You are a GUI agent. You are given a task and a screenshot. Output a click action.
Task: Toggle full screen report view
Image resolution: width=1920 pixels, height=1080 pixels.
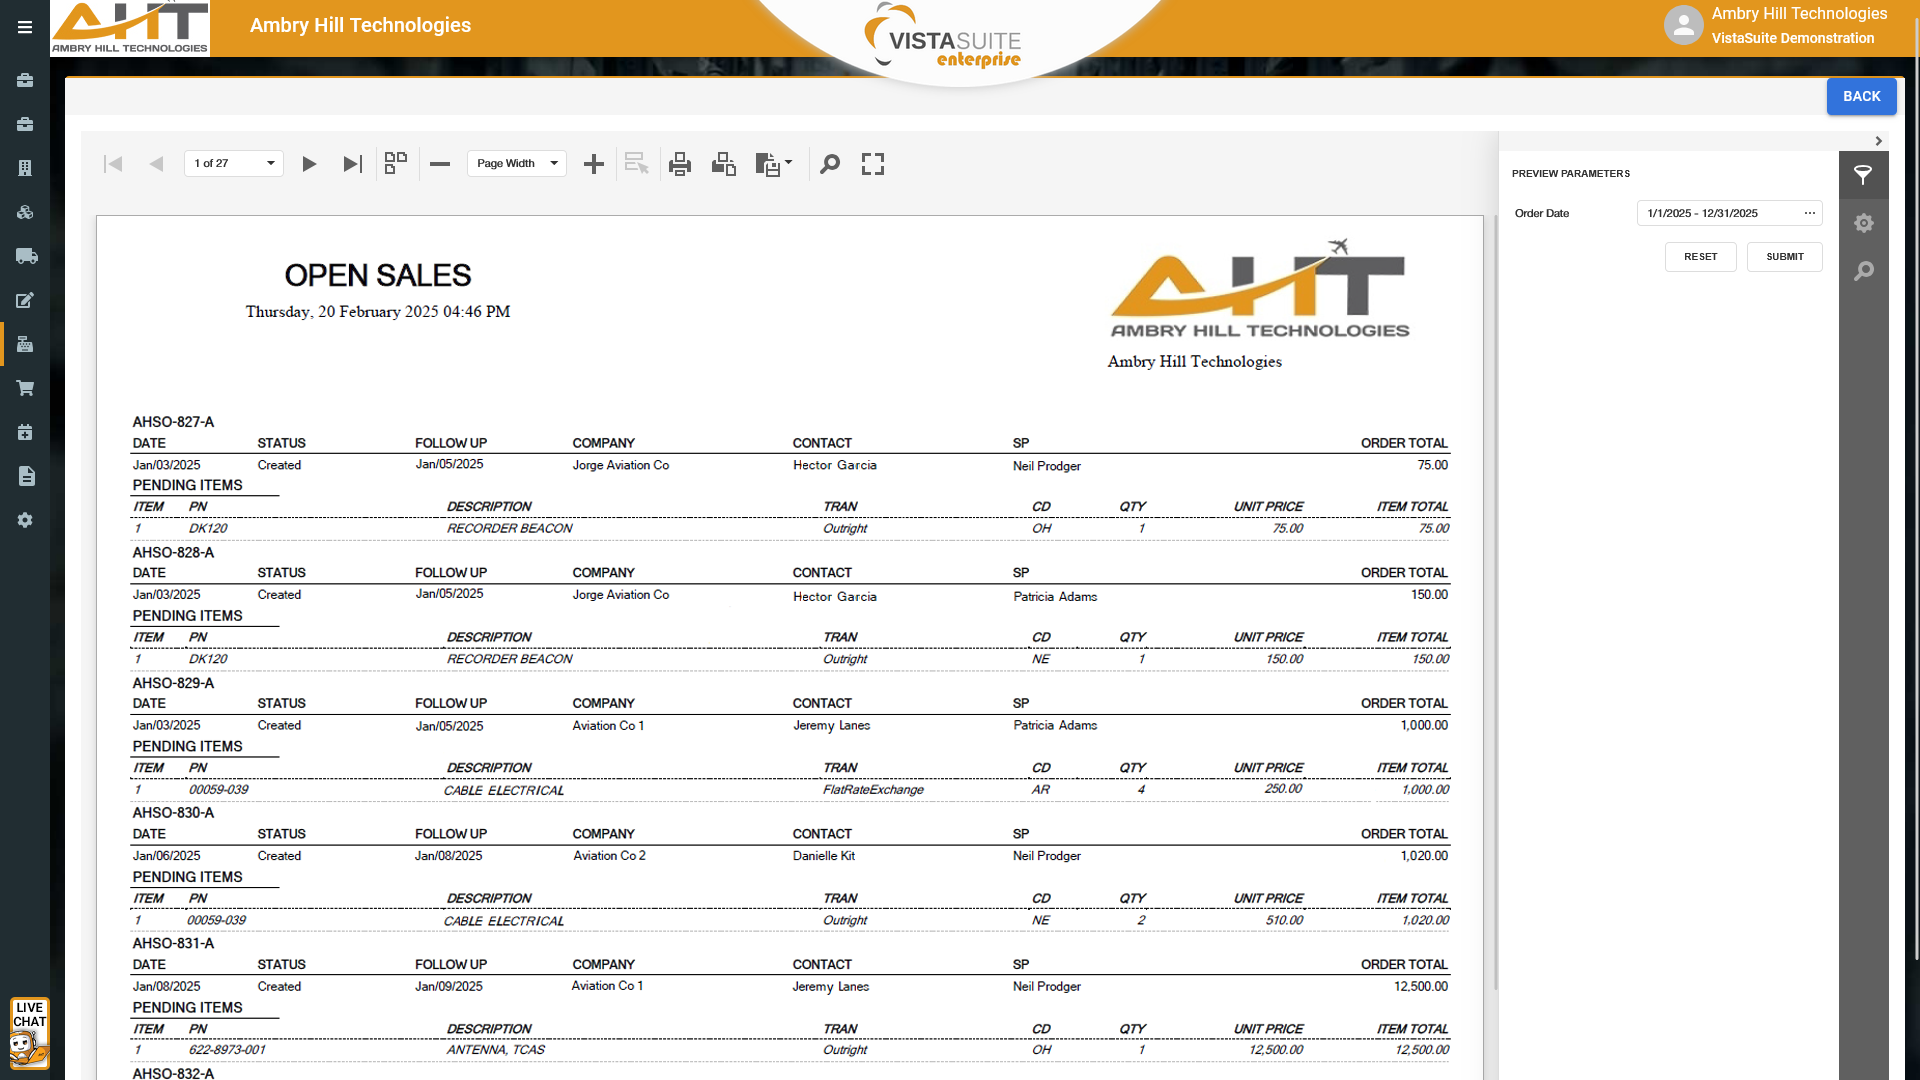point(873,164)
